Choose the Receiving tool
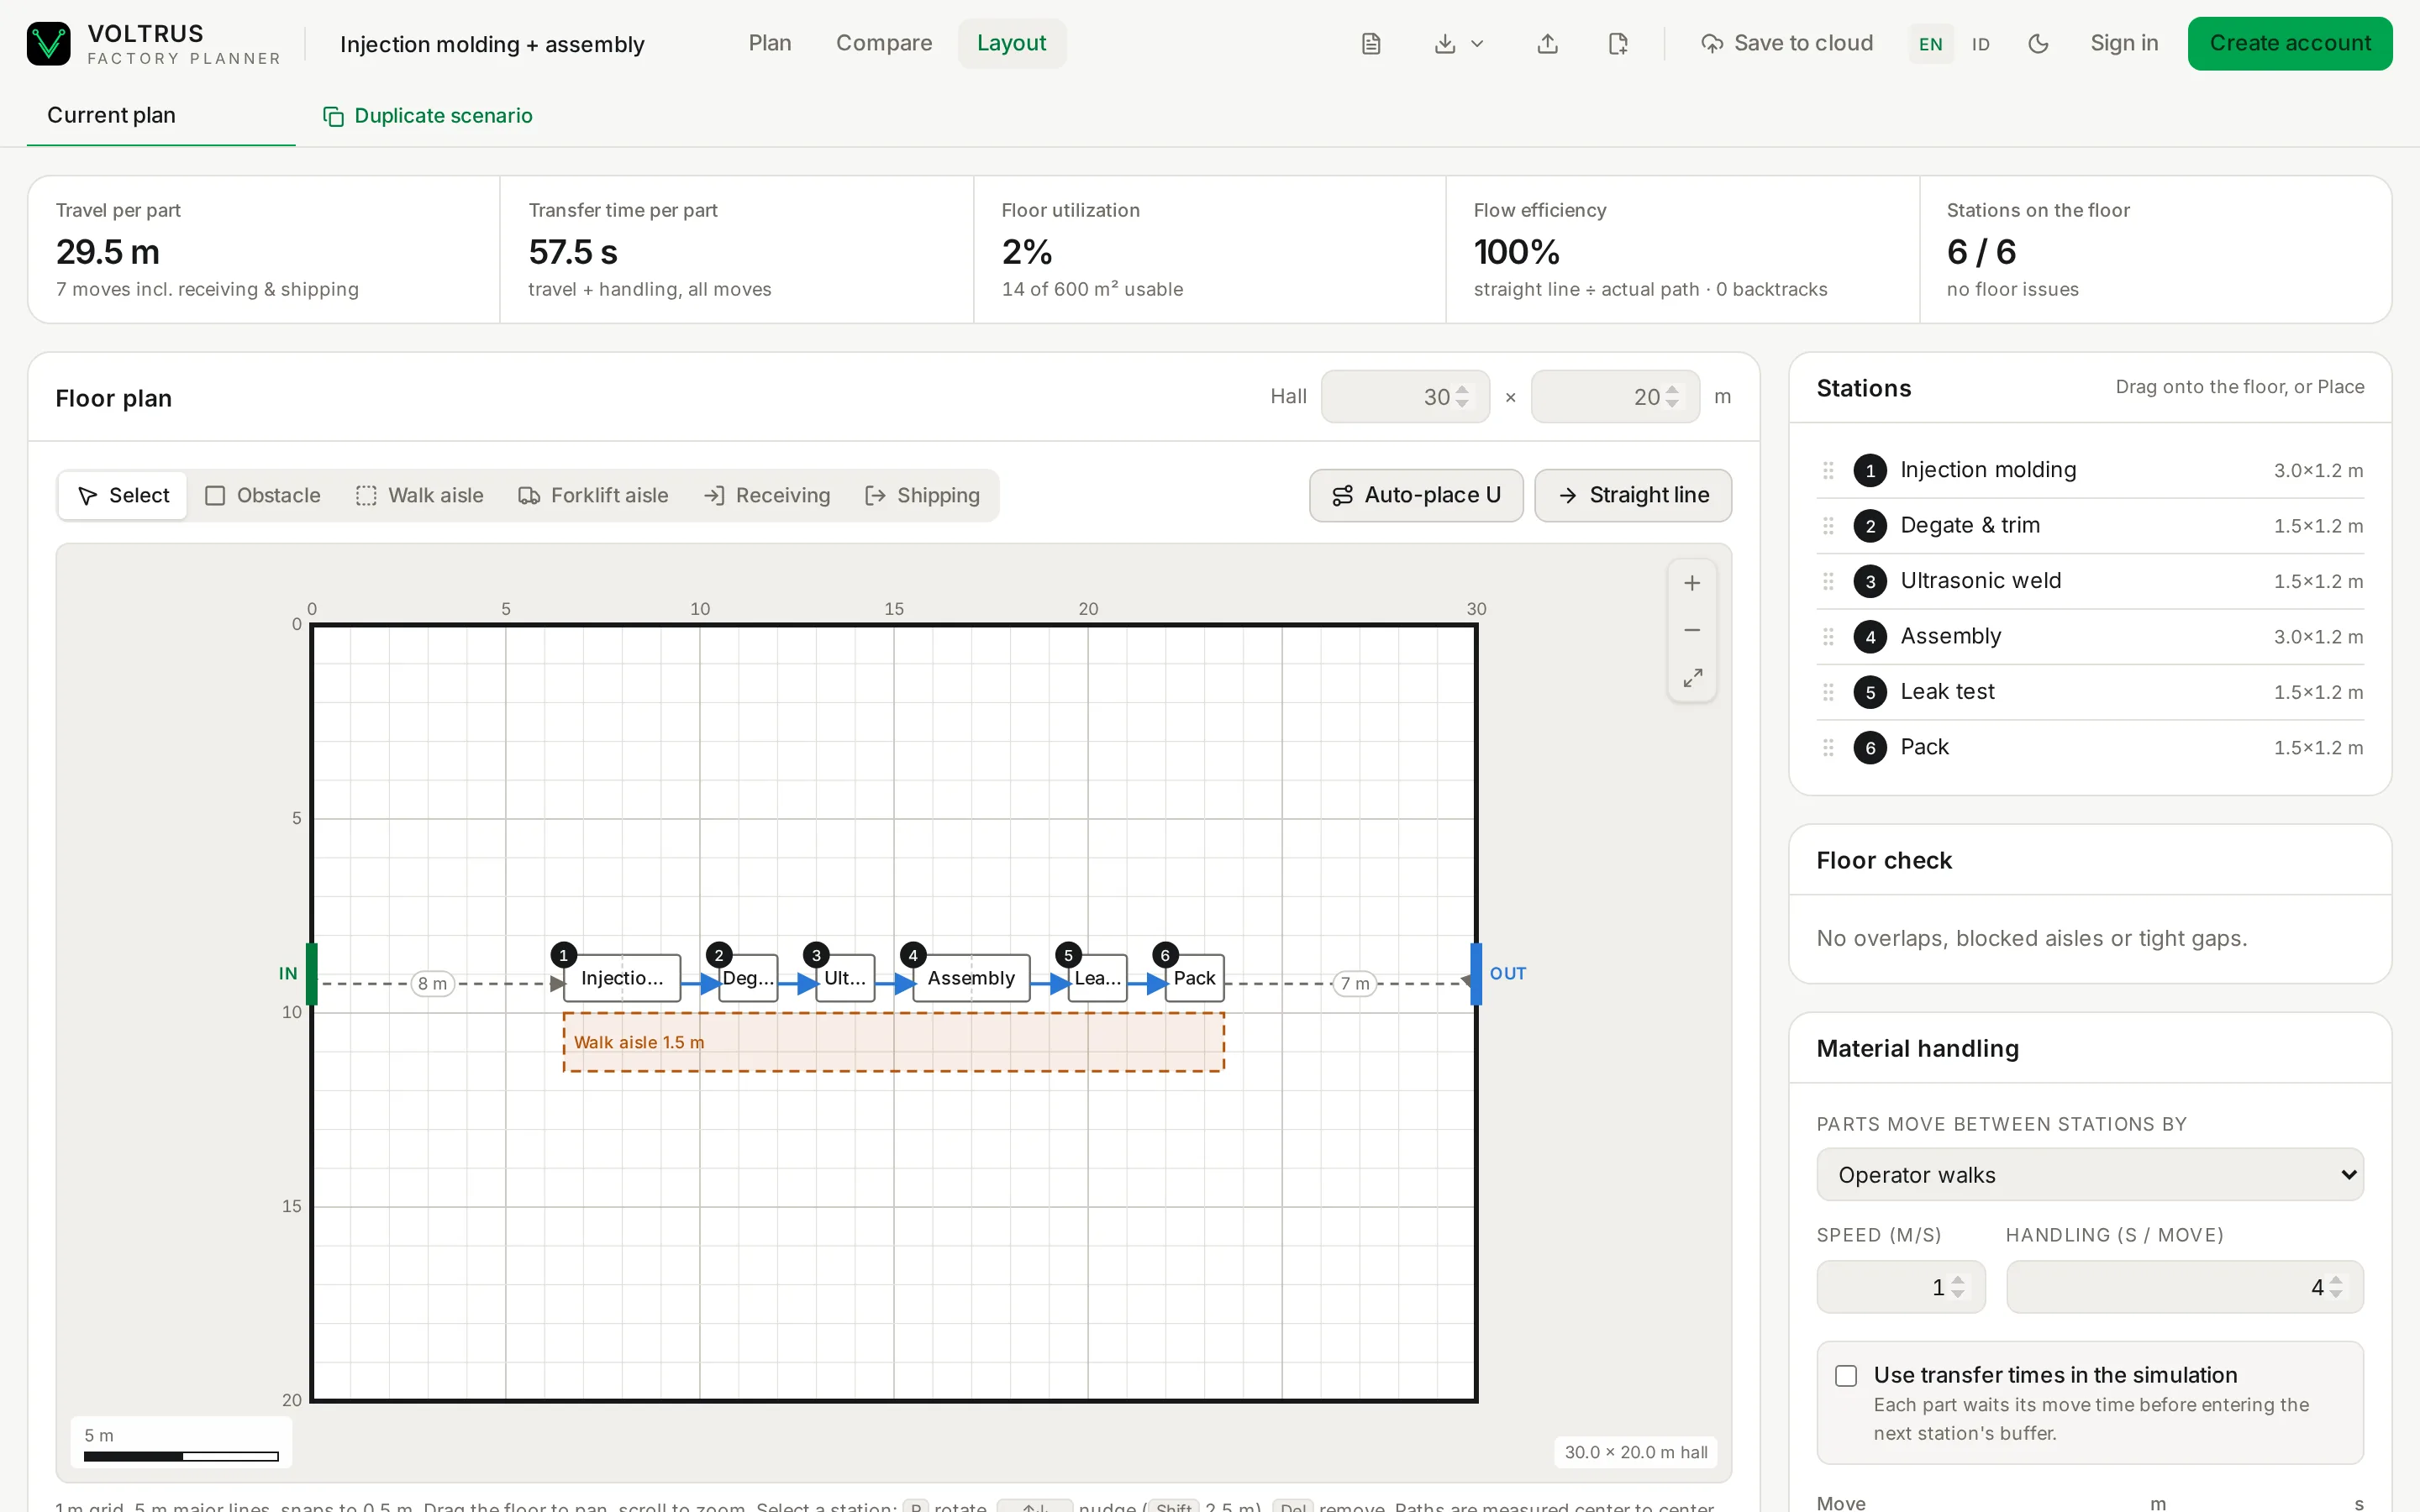 [767, 496]
